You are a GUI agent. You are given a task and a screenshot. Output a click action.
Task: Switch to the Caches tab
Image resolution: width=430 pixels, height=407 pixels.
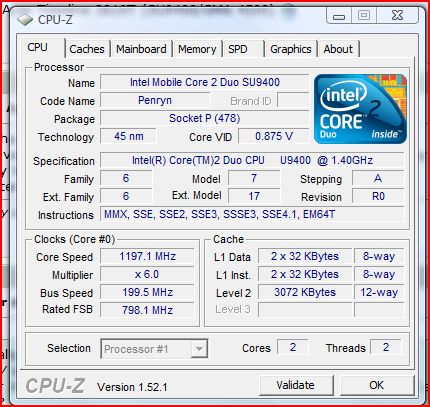pos(87,49)
